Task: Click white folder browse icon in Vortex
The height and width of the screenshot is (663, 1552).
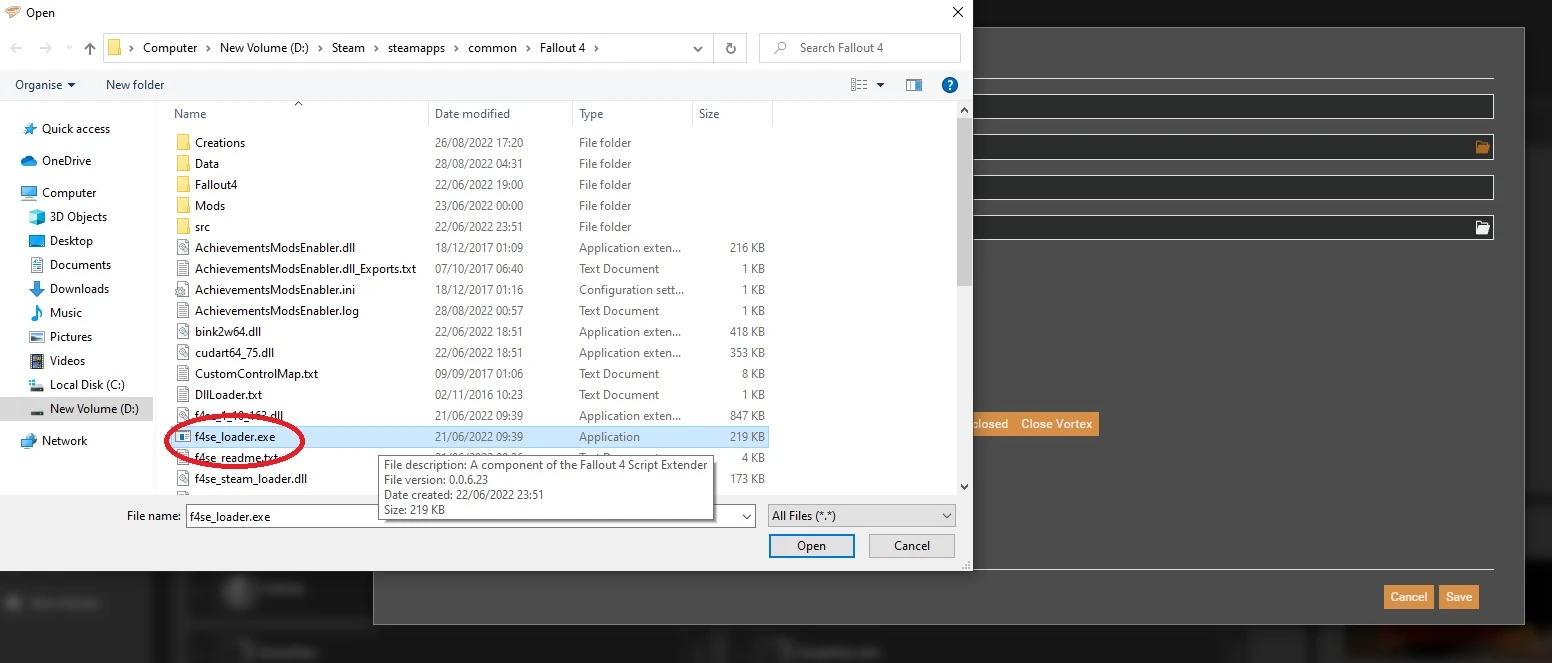Action: 1482,228
